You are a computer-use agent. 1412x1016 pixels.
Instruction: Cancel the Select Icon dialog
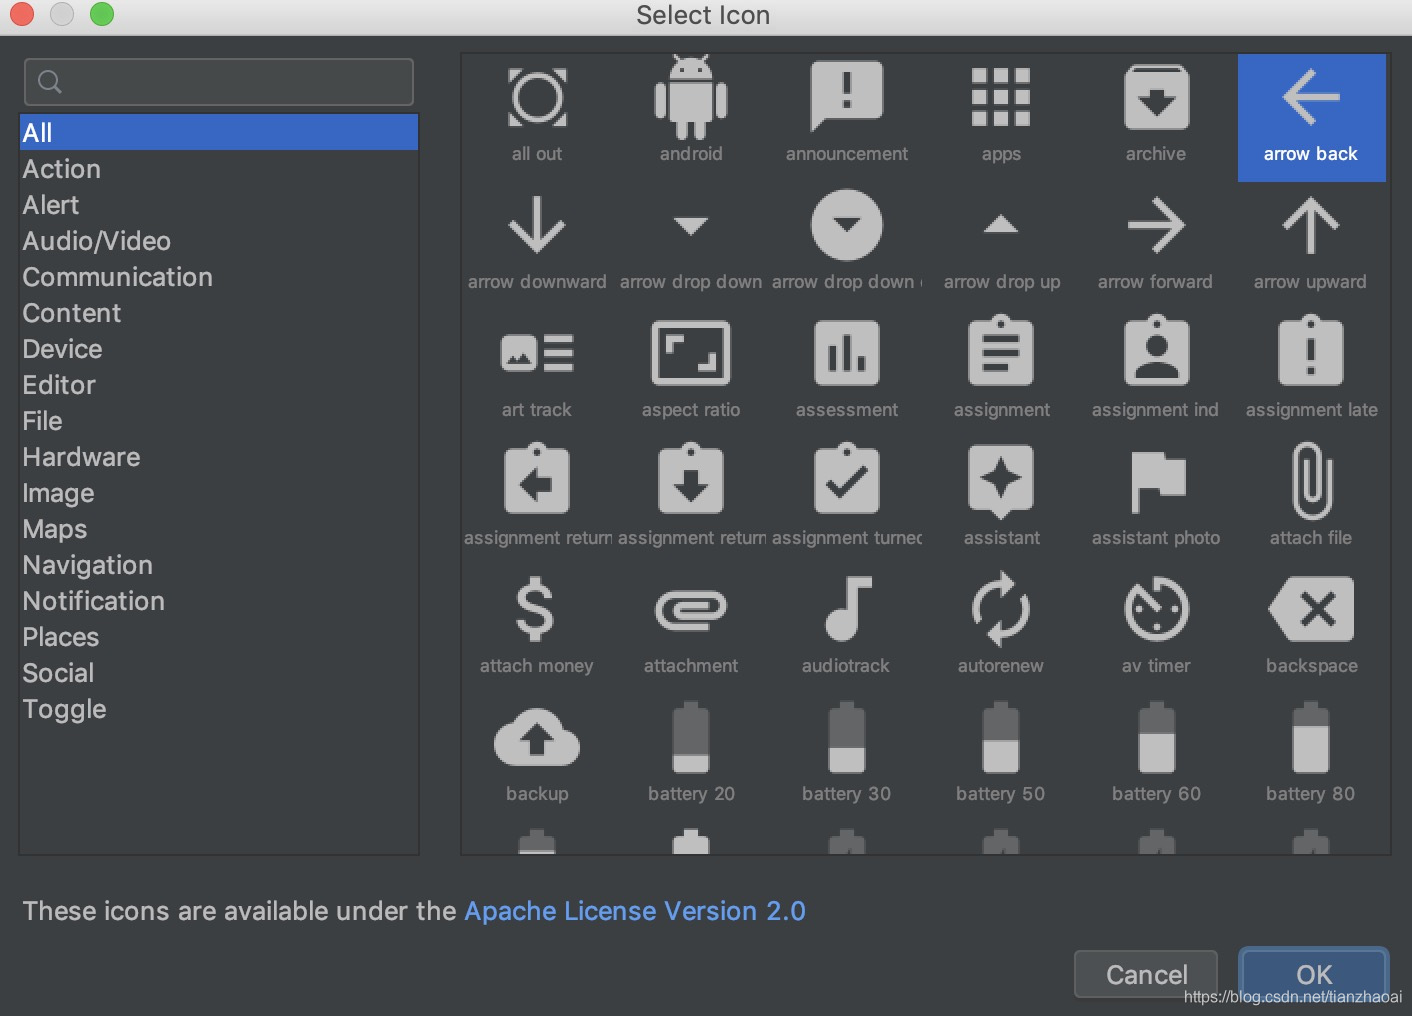(x=1146, y=974)
